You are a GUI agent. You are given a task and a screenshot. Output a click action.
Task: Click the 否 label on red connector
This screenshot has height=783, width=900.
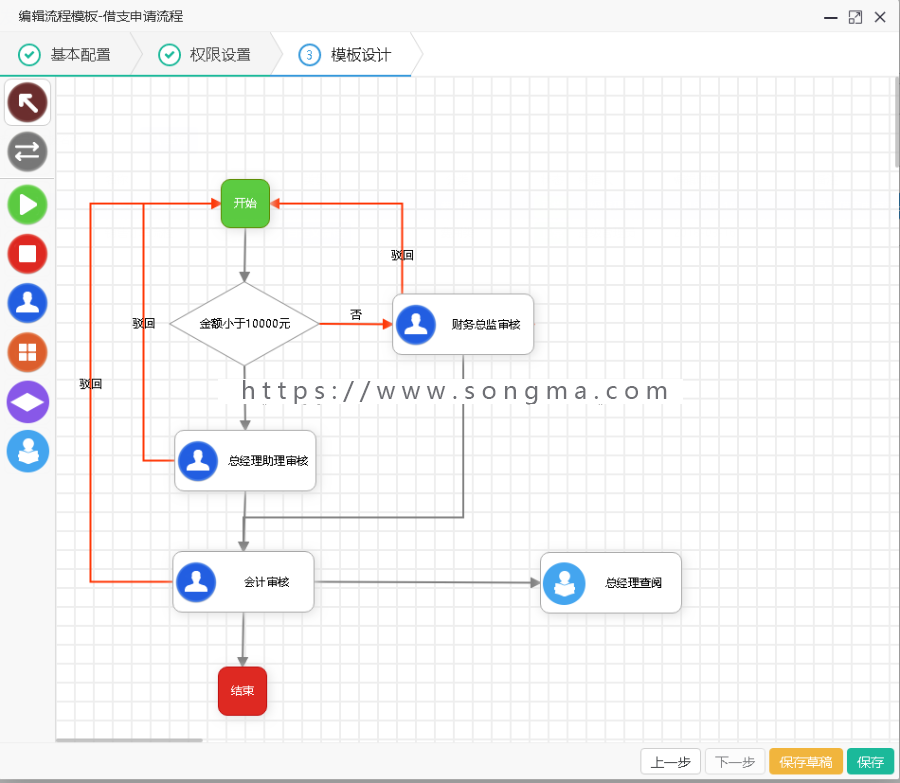(356, 315)
